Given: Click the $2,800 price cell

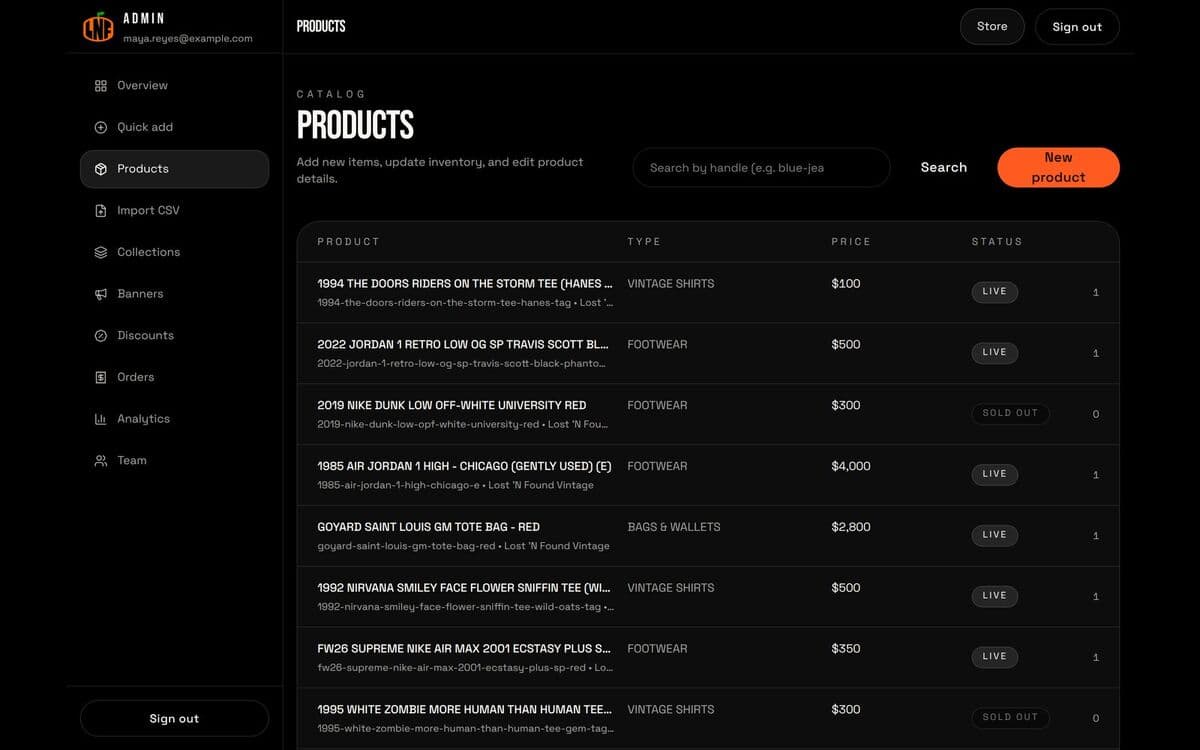Looking at the screenshot, I should click(851, 527).
